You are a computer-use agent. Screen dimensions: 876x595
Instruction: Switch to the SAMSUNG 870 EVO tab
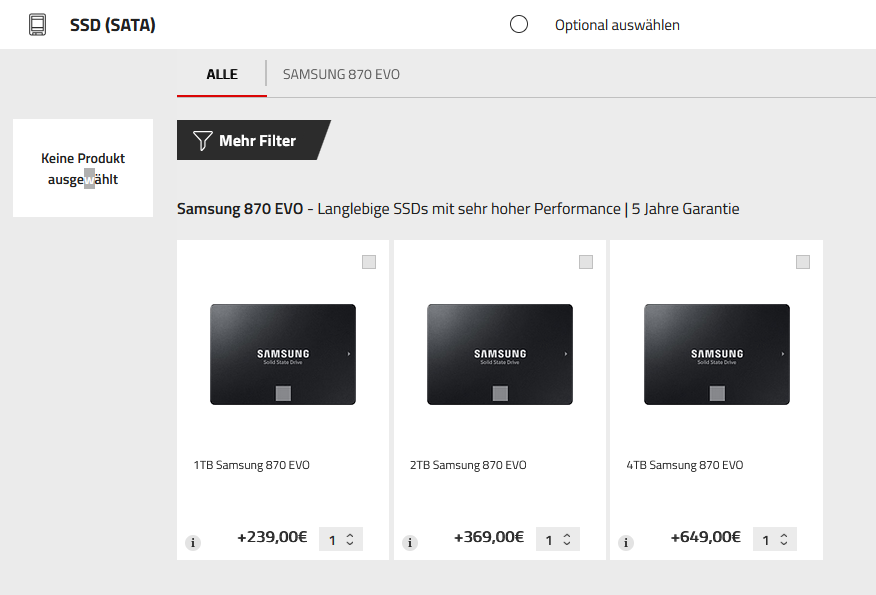341,74
